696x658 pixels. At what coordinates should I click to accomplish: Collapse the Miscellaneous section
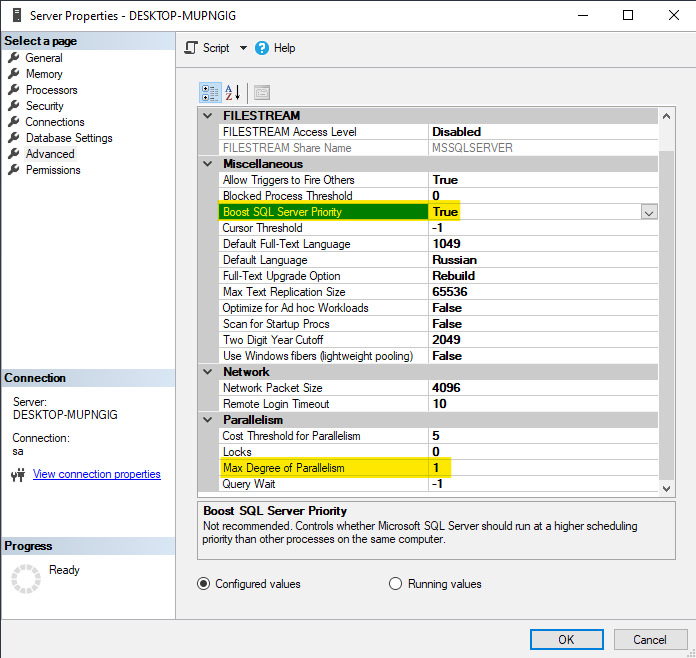pyautogui.click(x=207, y=164)
